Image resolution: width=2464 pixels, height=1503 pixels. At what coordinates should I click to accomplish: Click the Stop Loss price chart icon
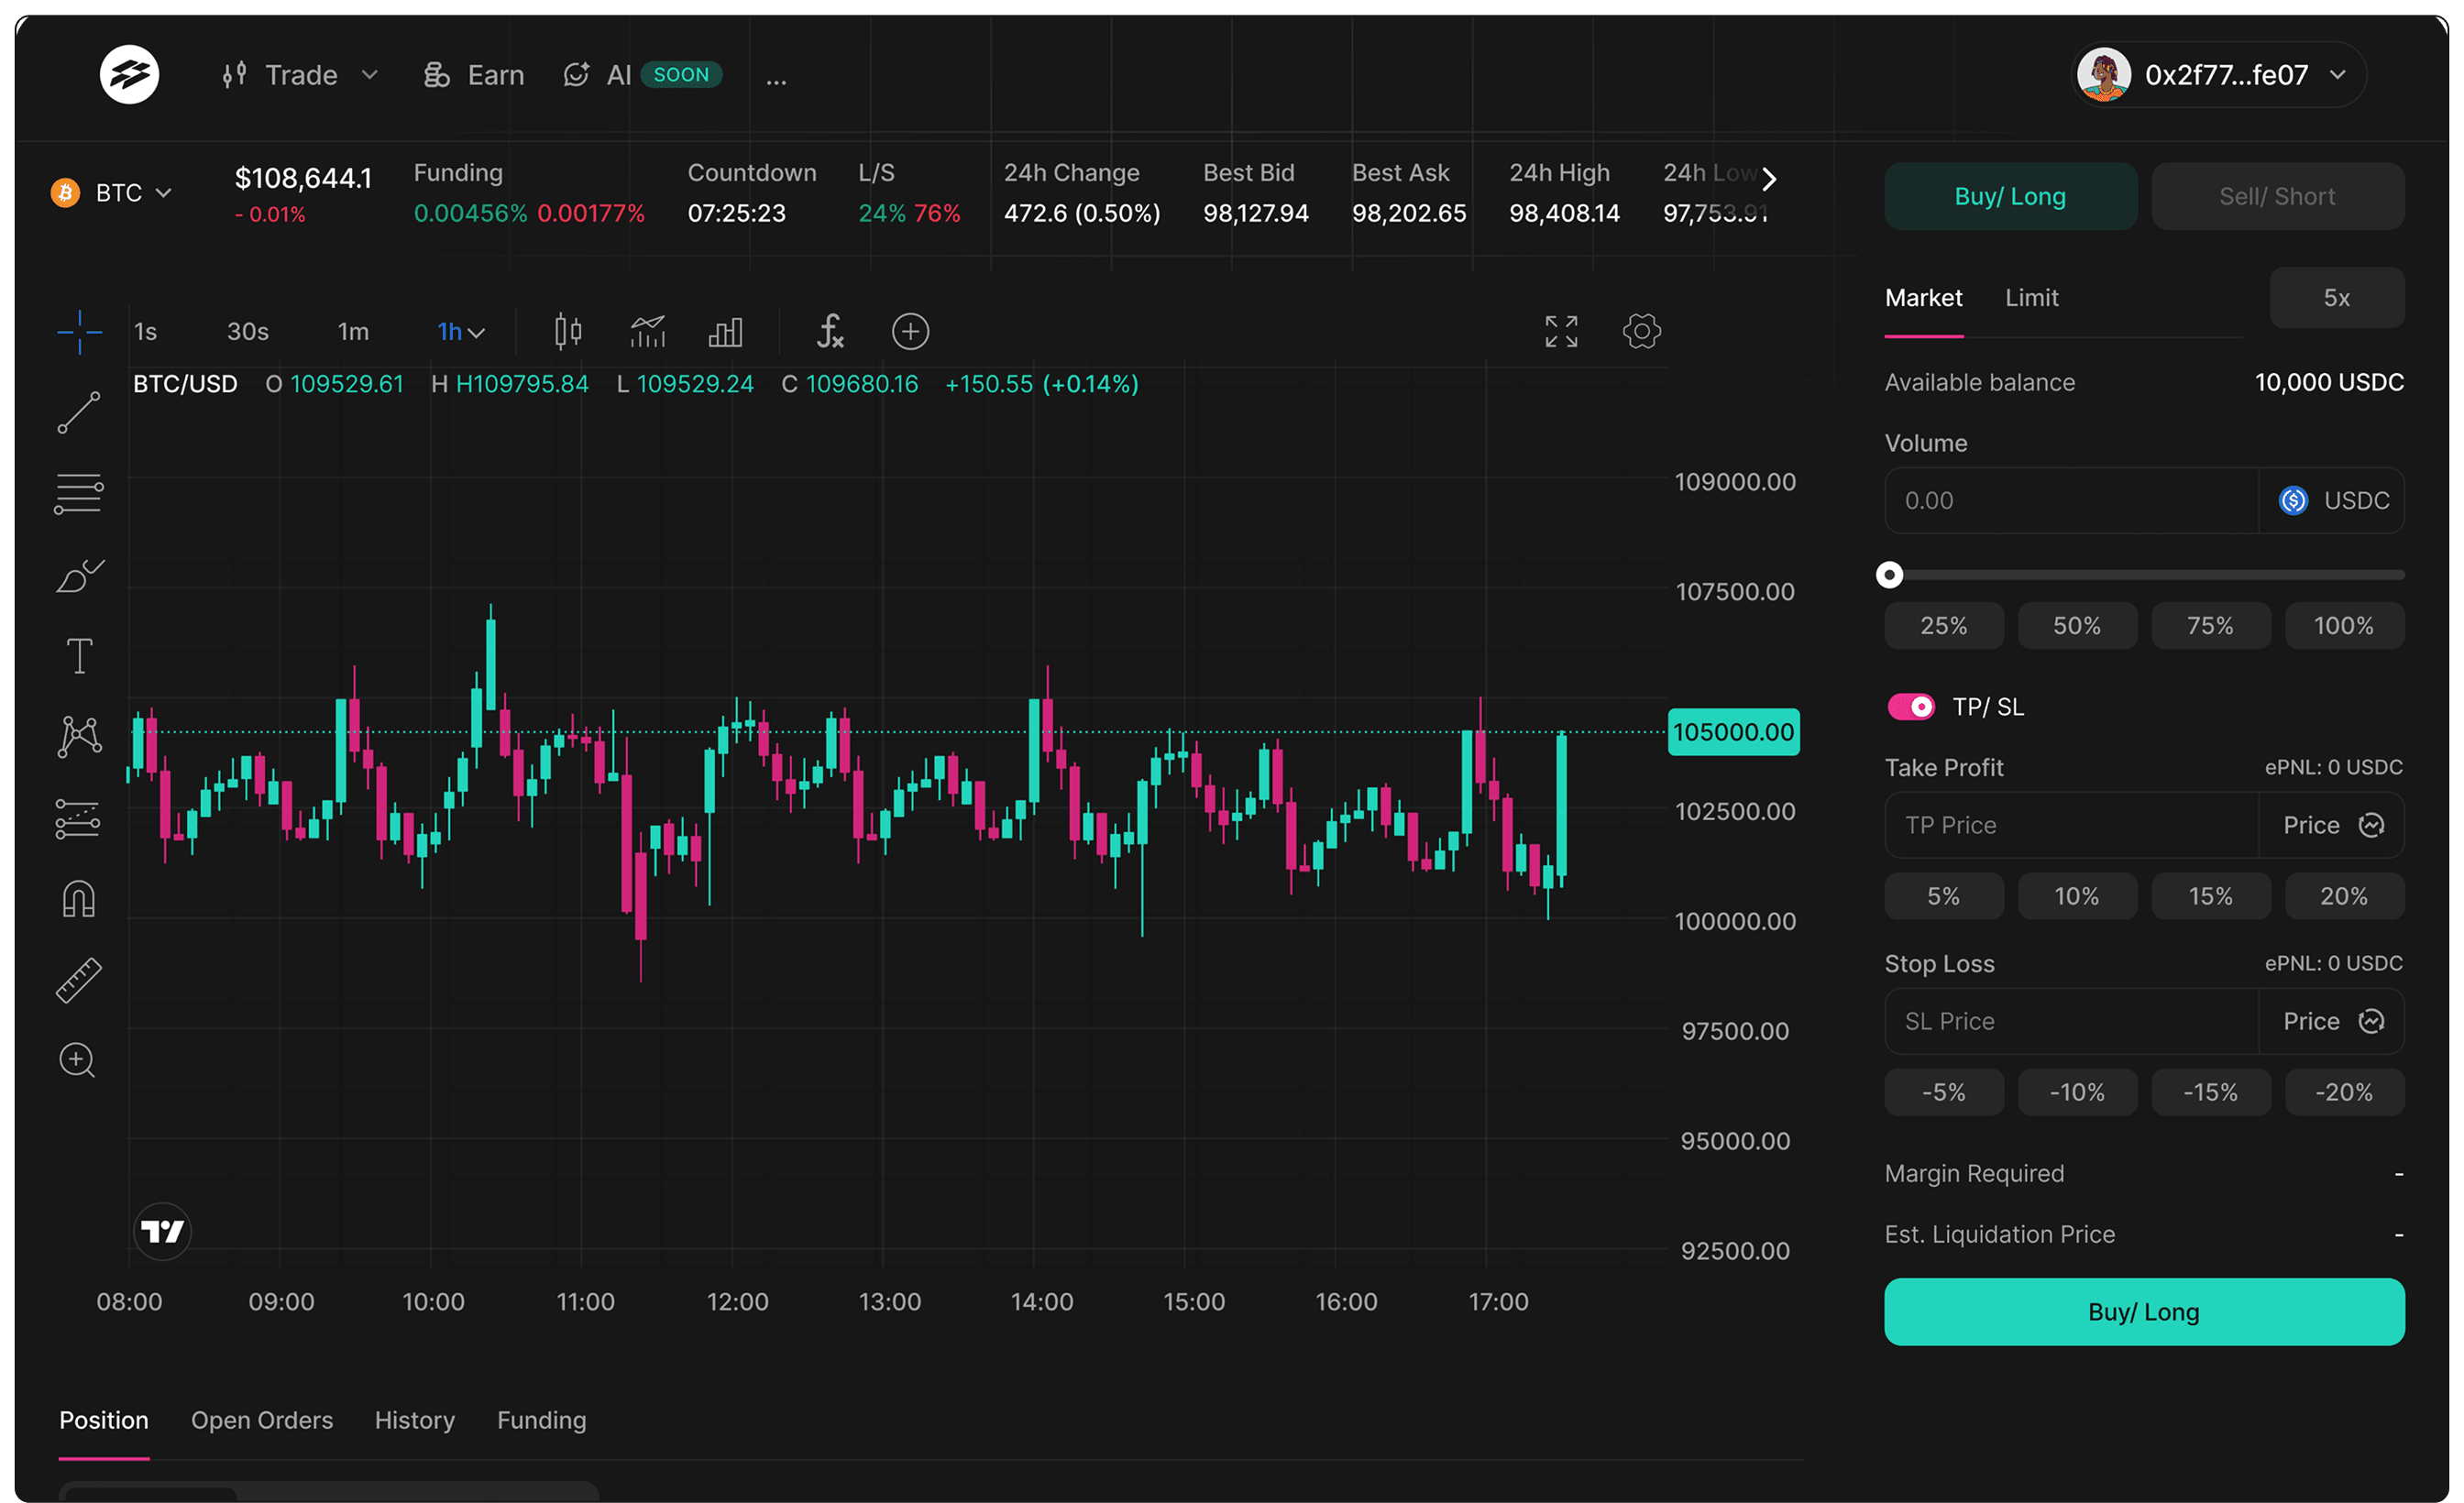(2371, 1021)
